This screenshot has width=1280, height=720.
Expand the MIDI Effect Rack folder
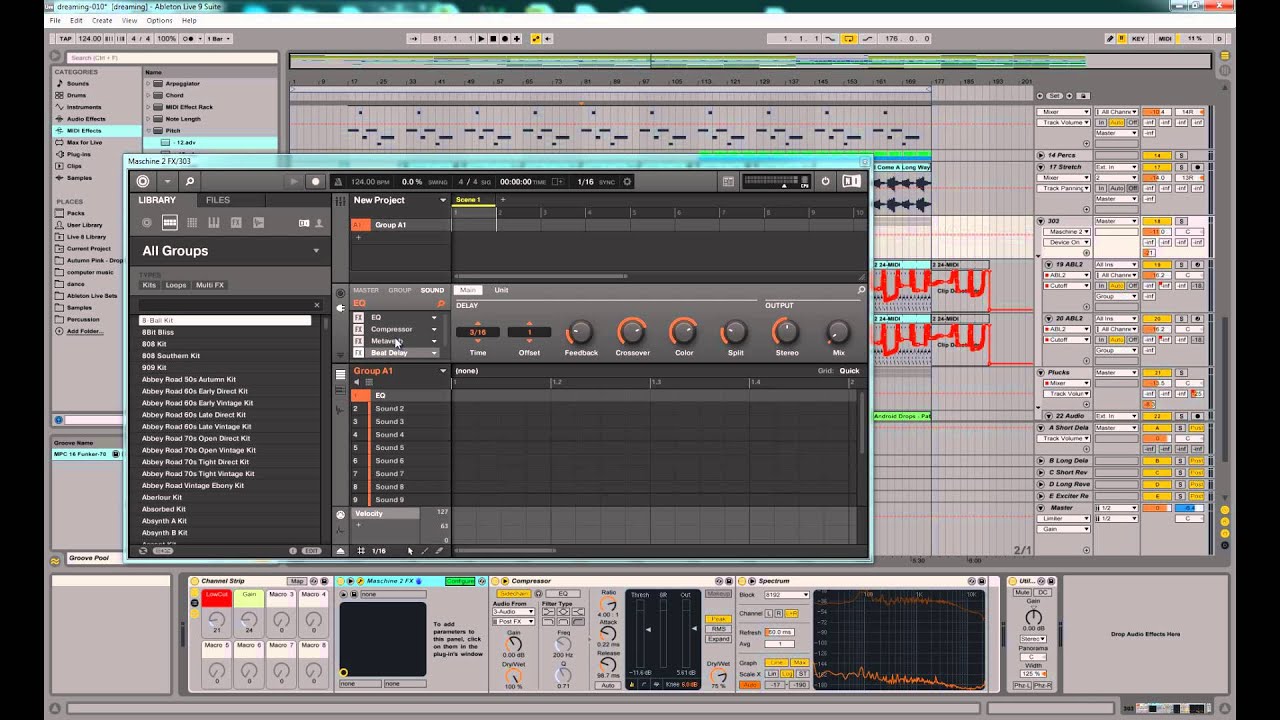pyautogui.click(x=148, y=107)
